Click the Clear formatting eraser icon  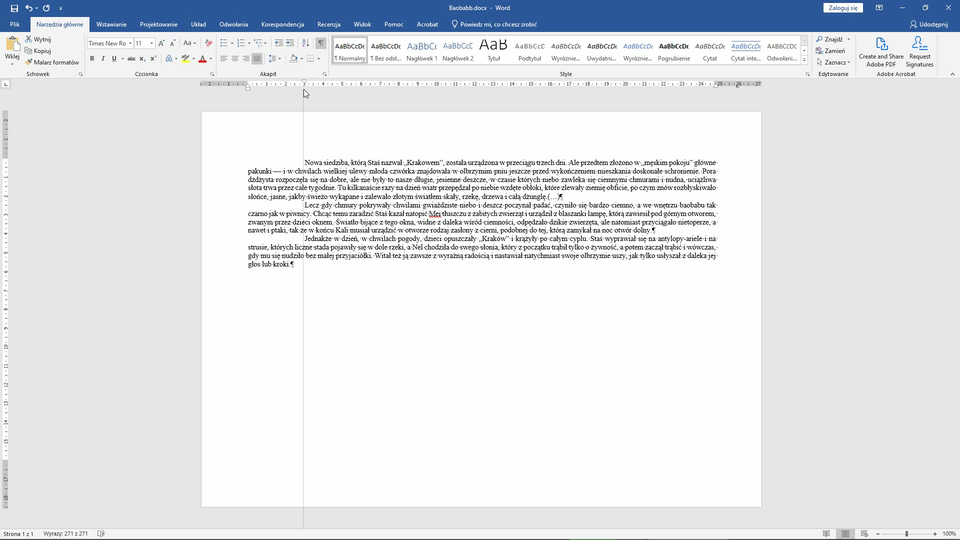(210, 43)
